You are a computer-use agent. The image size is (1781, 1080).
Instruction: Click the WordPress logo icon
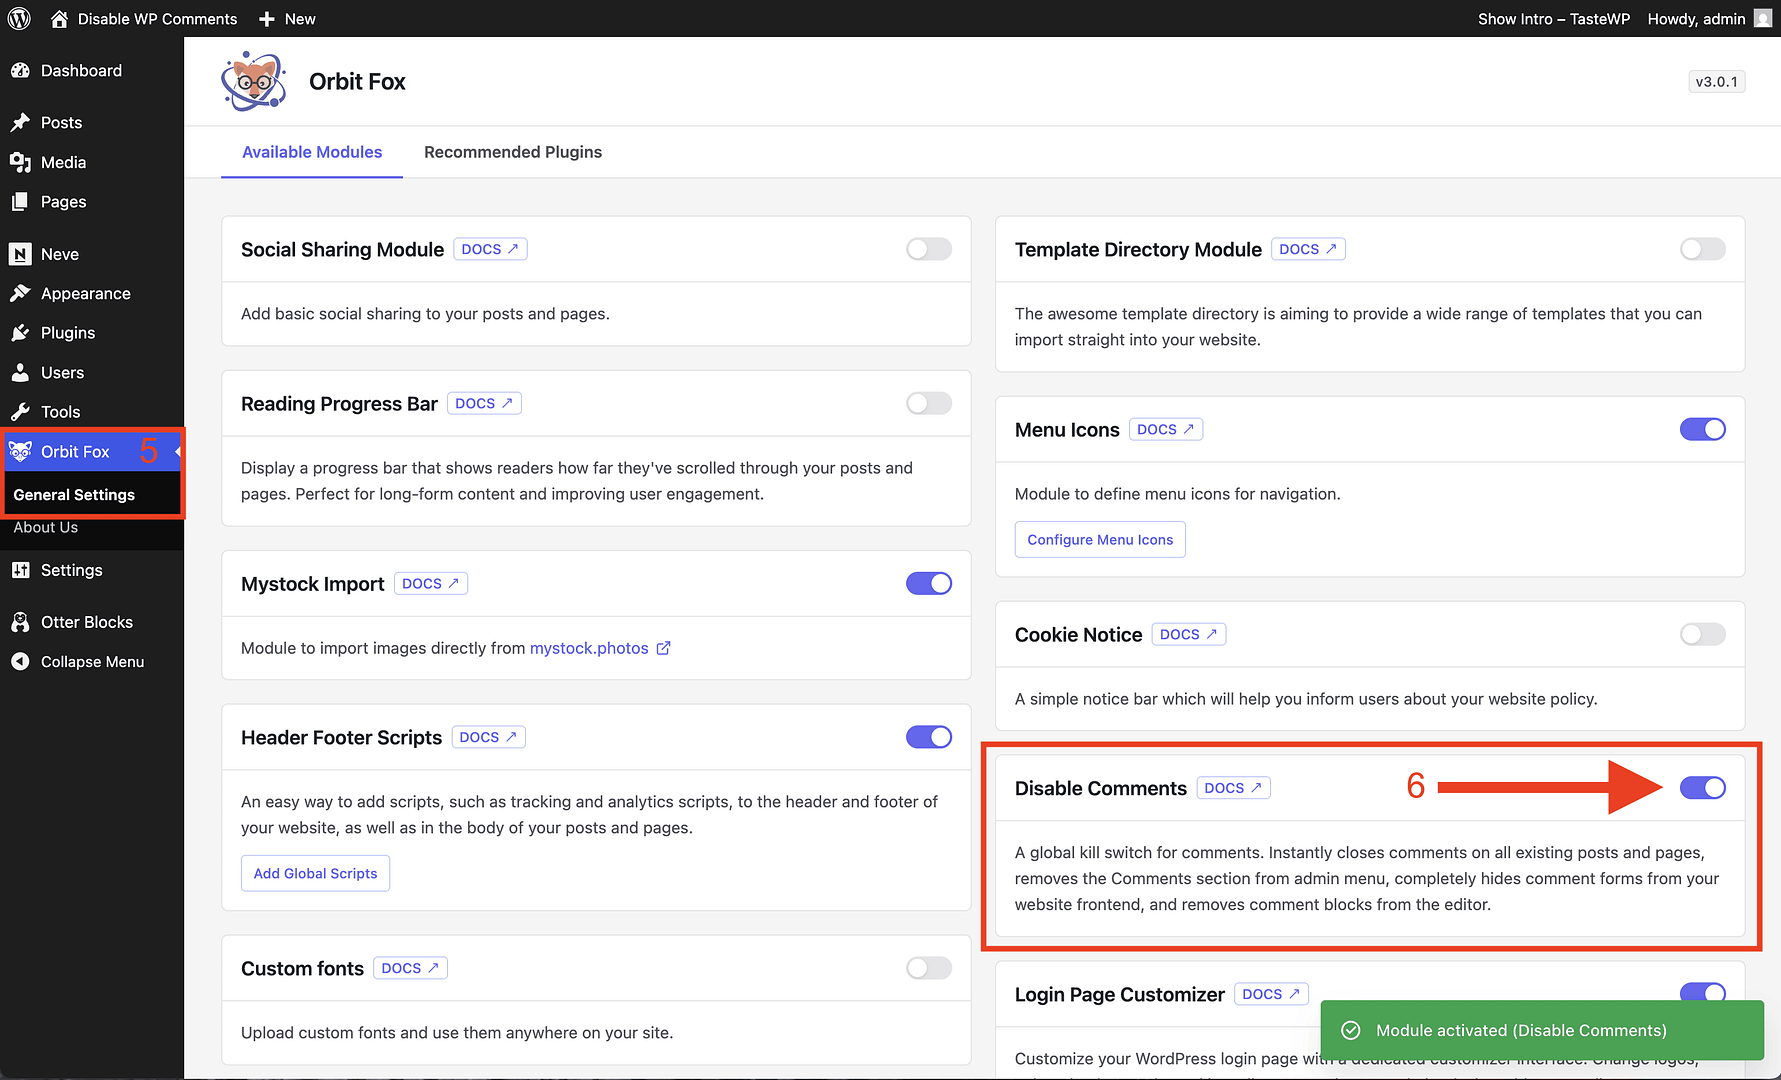click(x=19, y=18)
